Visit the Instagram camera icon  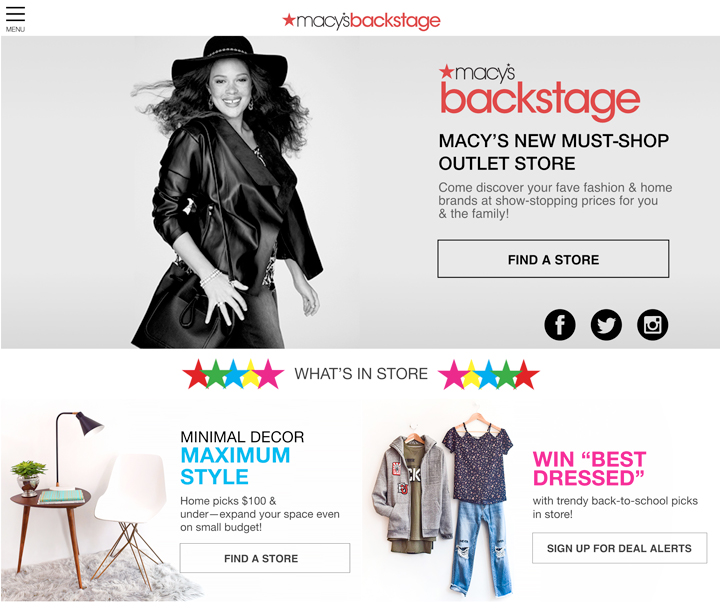coord(652,325)
